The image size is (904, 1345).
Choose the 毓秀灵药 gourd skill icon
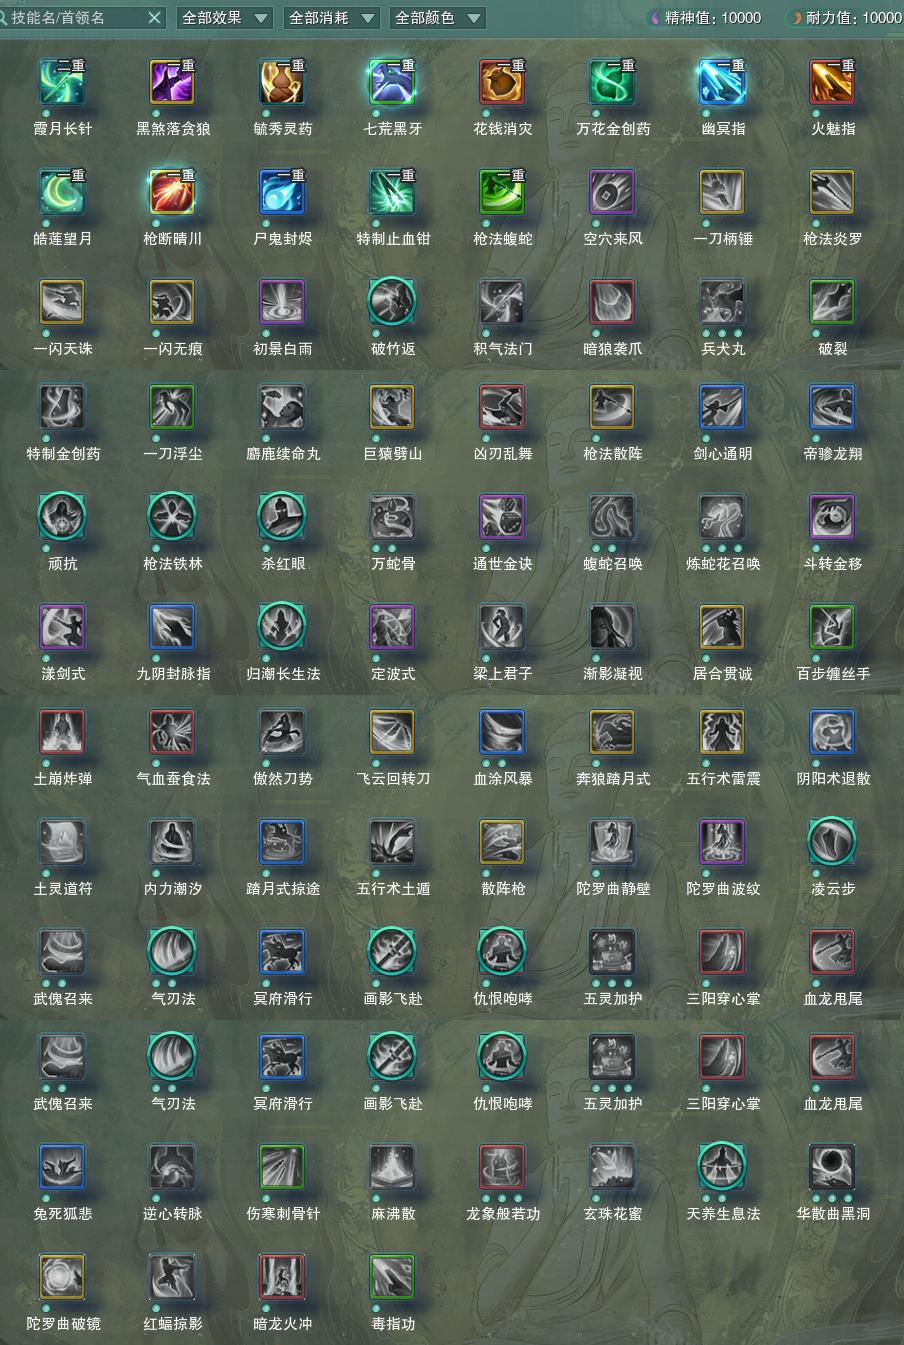tap(283, 83)
